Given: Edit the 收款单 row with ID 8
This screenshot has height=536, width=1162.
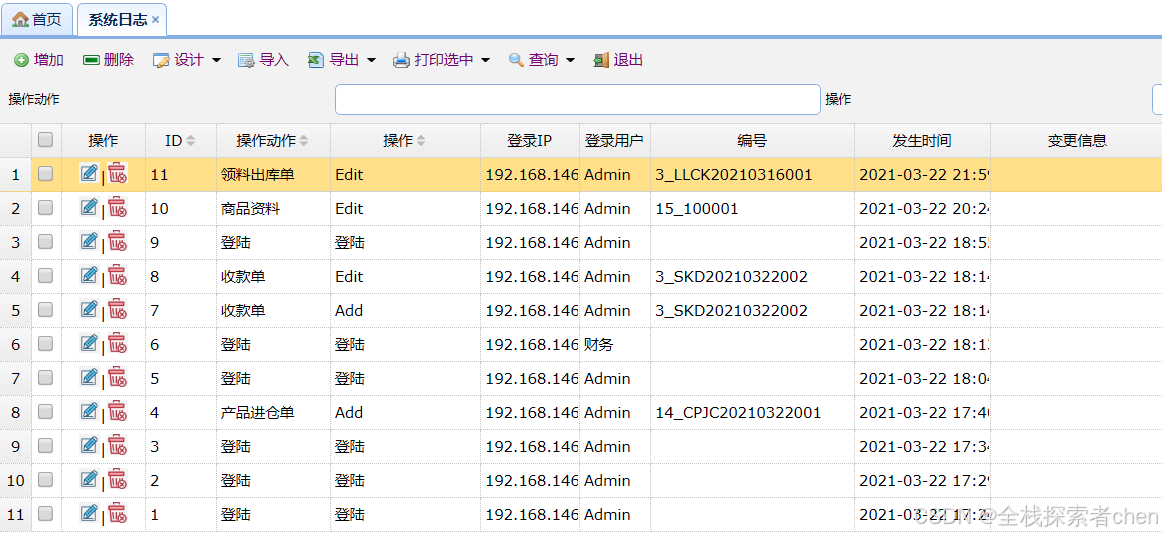Looking at the screenshot, I should [89, 276].
